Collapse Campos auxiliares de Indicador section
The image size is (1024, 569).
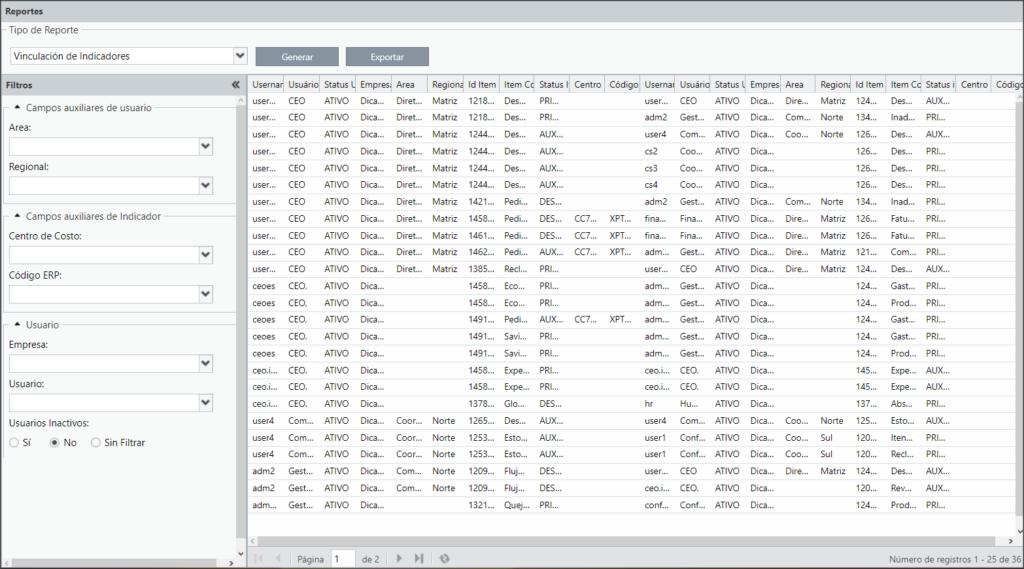[17, 216]
